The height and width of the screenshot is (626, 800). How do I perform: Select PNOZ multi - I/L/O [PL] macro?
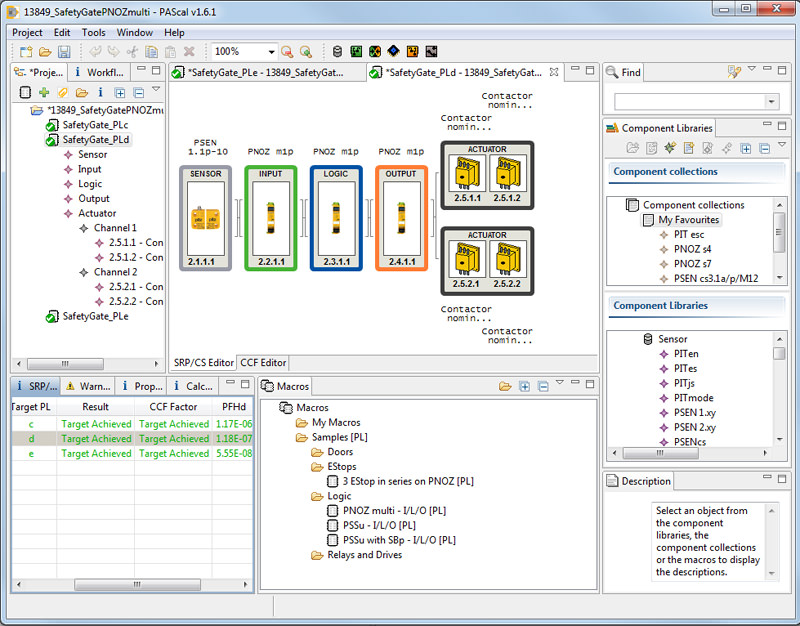pos(394,510)
